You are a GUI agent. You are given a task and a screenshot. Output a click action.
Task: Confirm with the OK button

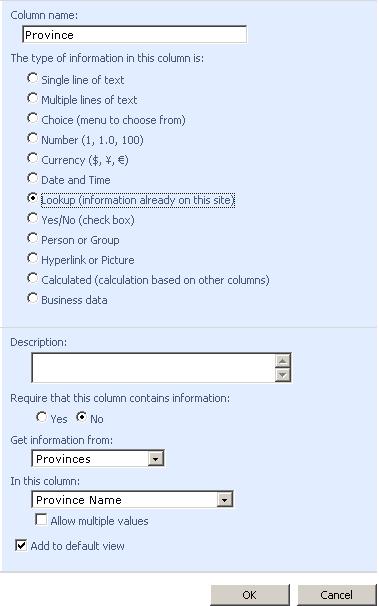[x=250, y=594]
